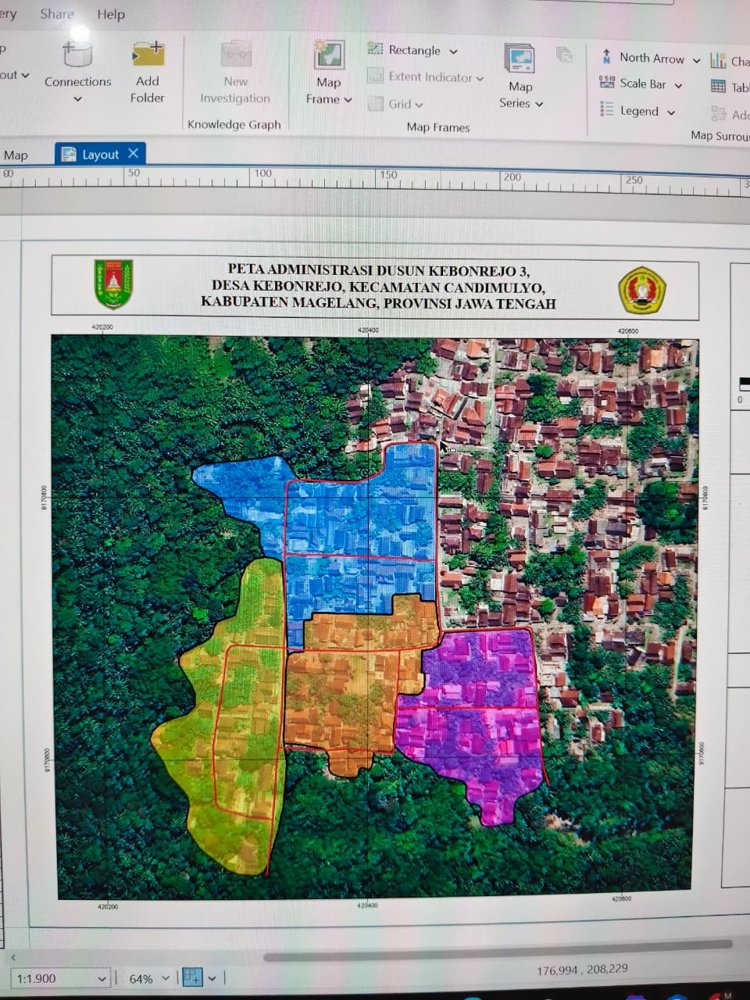Click the Connections database icon
750x1000 pixels.
click(77, 54)
